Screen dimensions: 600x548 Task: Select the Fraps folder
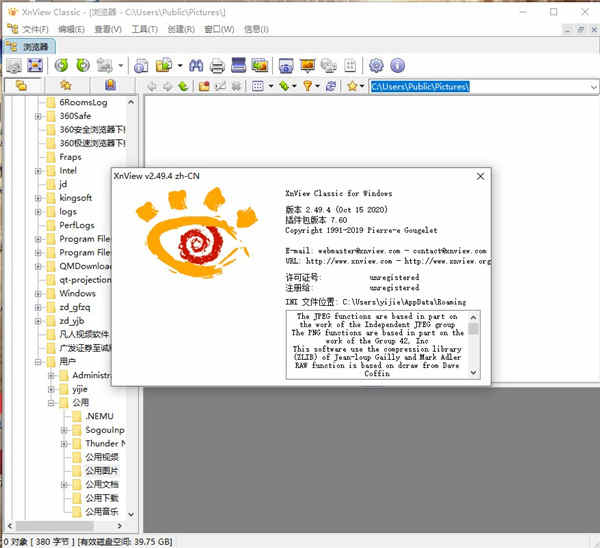[70, 157]
